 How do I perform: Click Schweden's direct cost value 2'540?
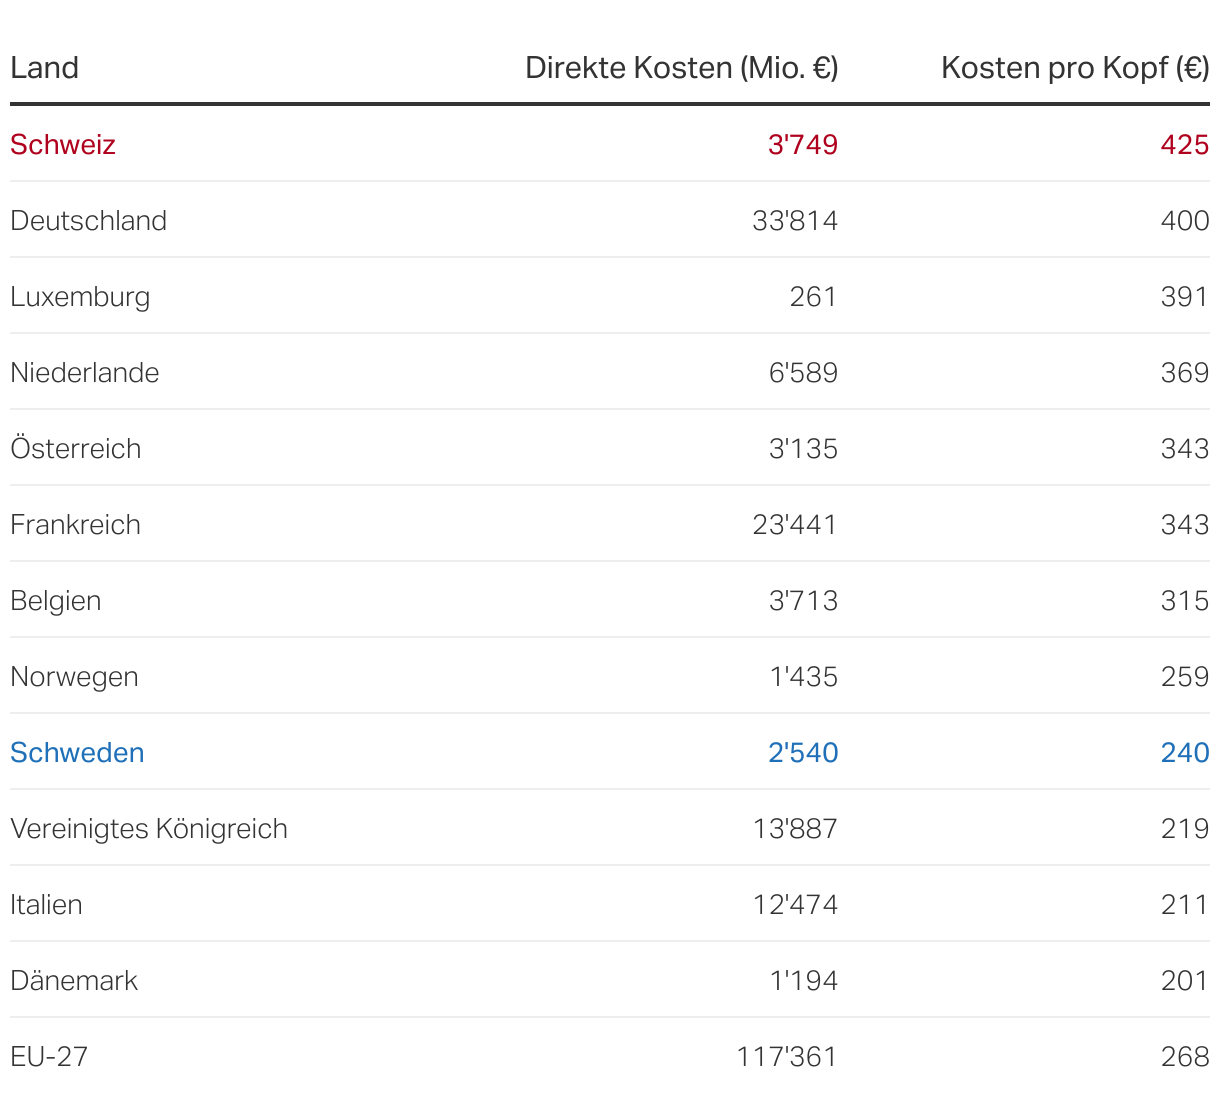[x=802, y=753]
